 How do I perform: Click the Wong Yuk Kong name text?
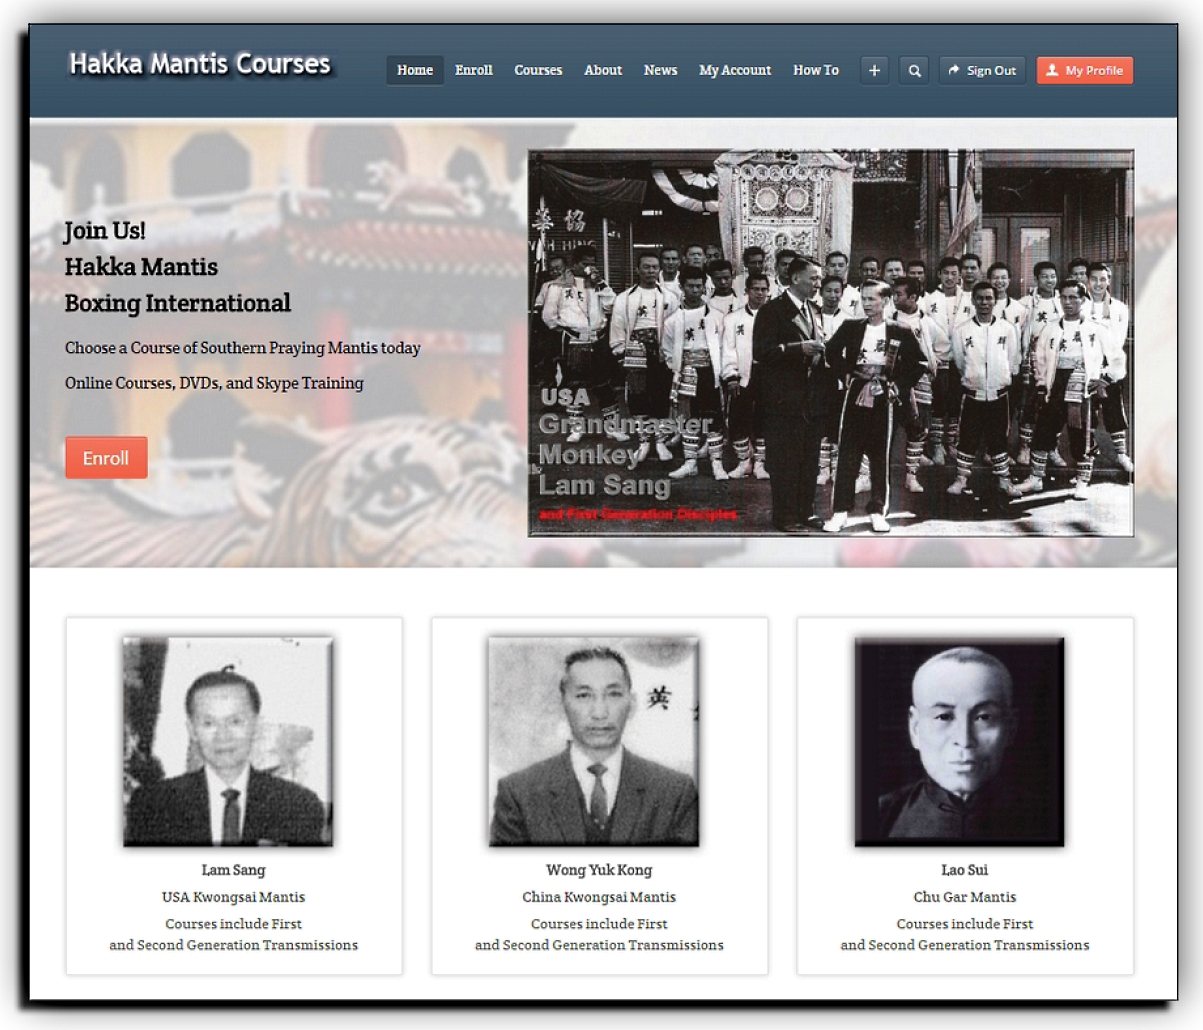[599, 870]
